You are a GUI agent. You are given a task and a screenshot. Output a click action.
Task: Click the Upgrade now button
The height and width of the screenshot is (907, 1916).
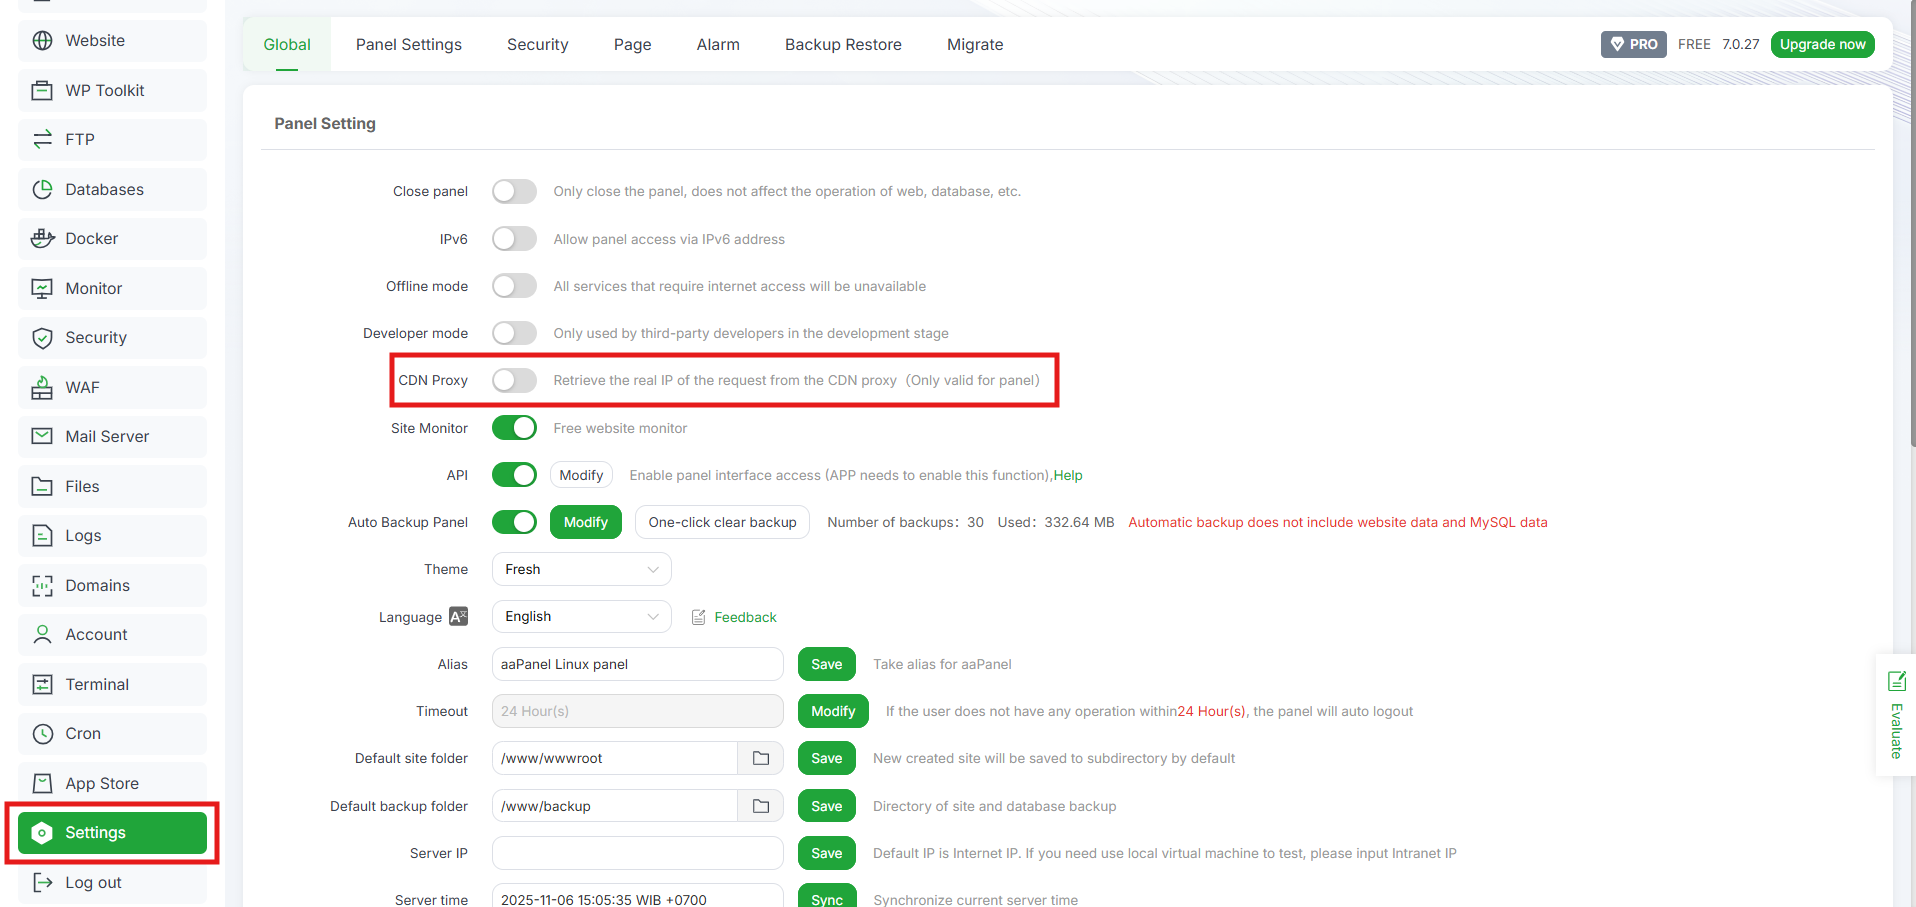[x=1822, y=44]
